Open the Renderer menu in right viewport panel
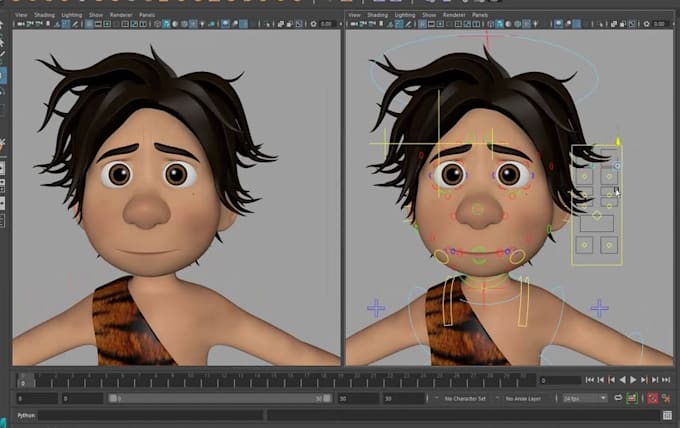 pos(454,15)
